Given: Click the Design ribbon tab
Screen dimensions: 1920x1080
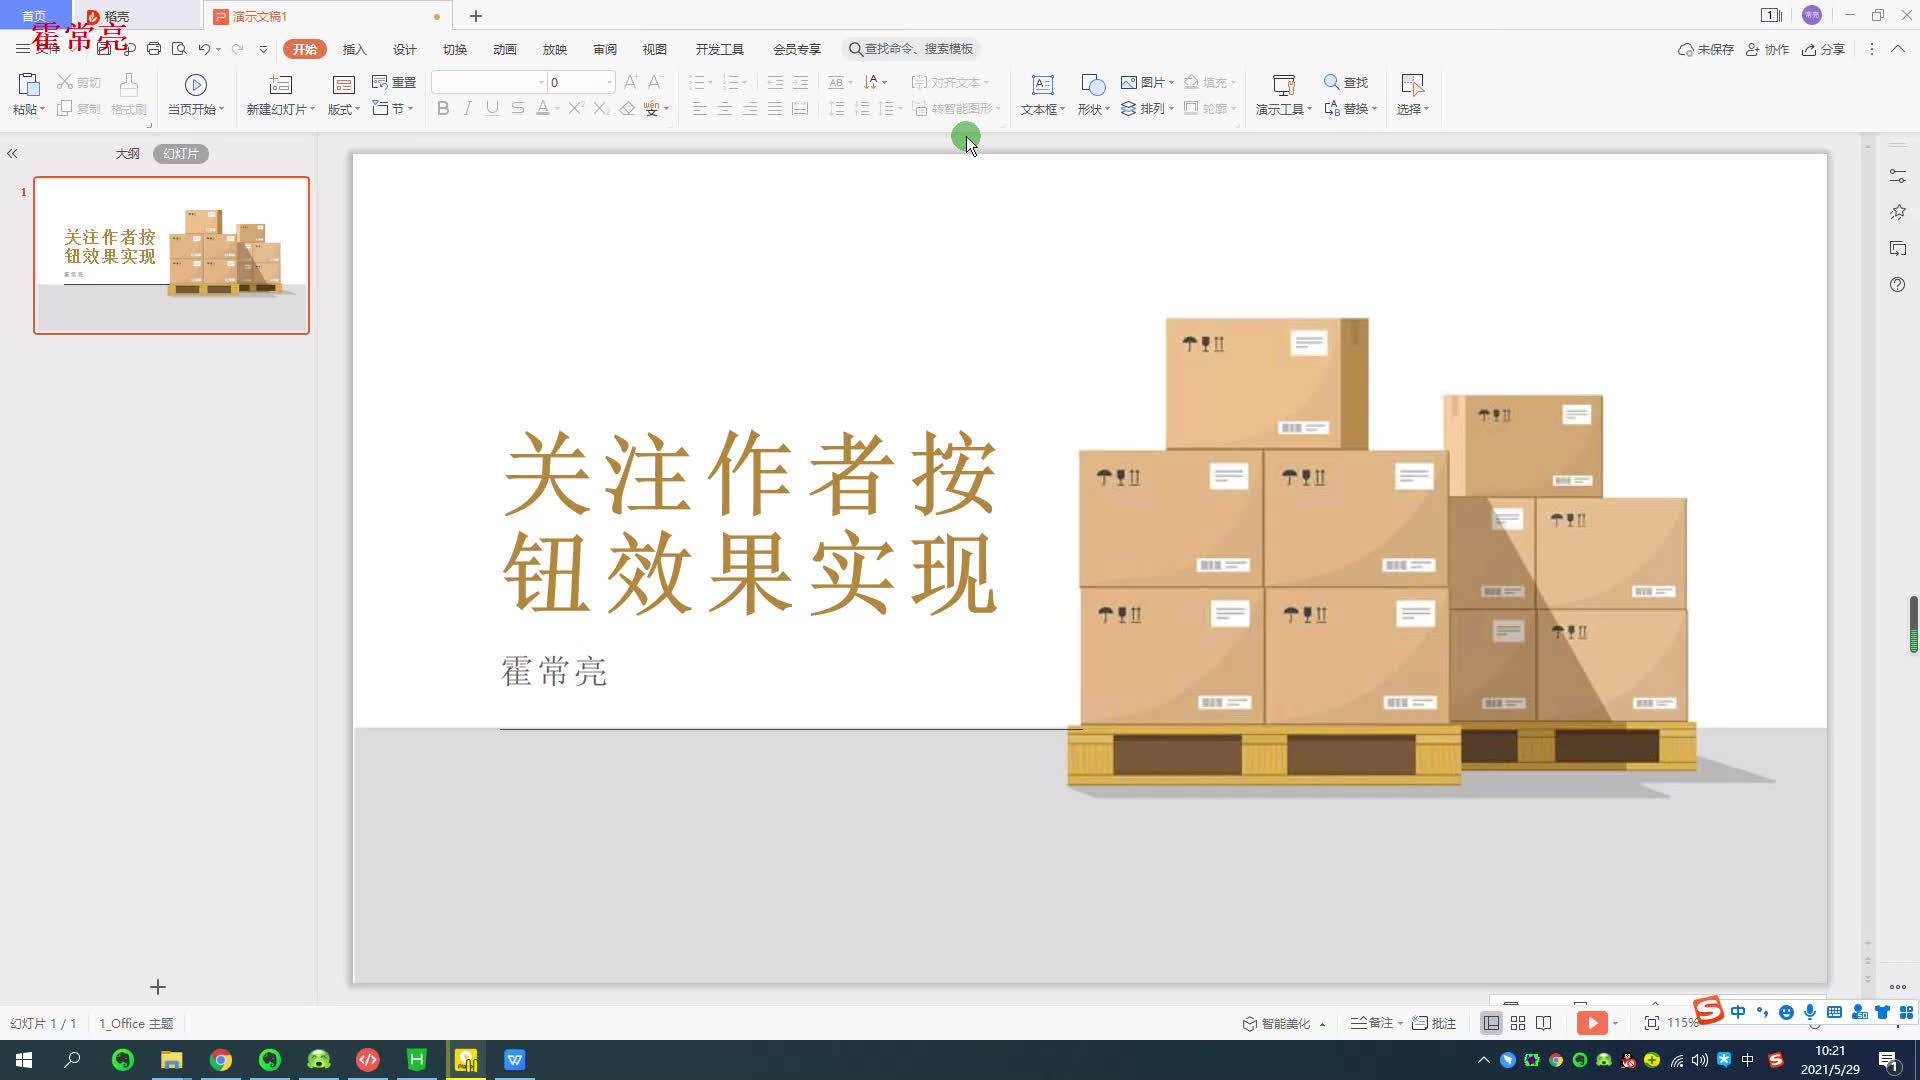Looking at the screenshot, I should [x=404, y=49].
